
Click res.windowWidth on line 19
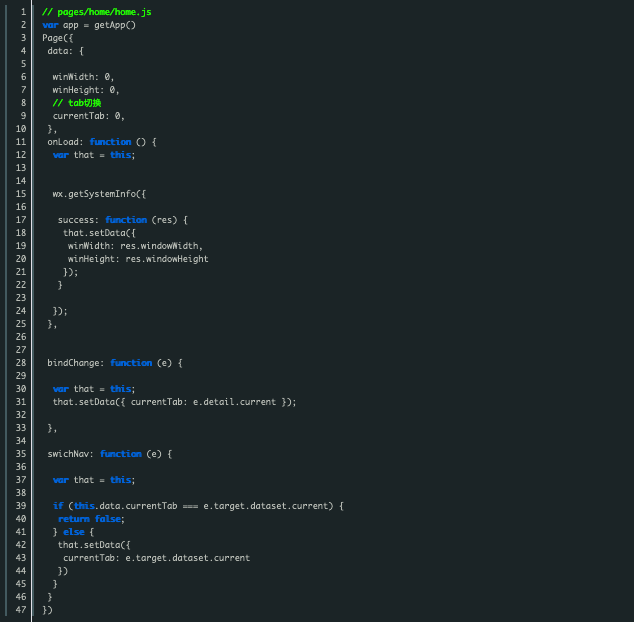coord(159,246)
